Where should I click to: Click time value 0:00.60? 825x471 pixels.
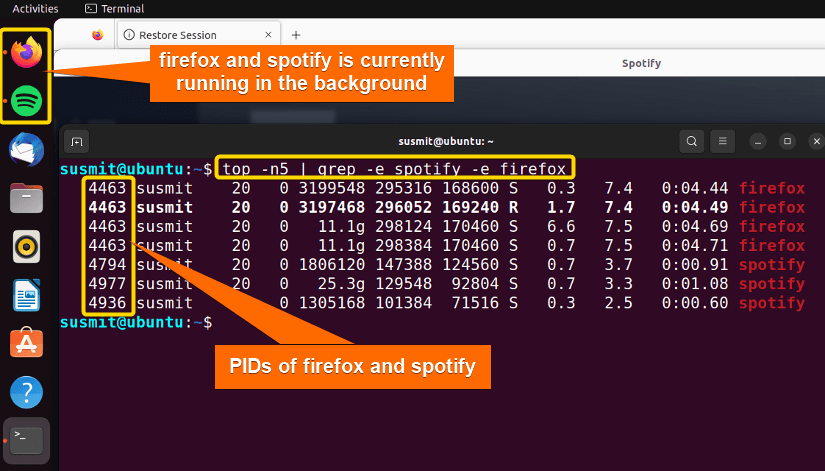(x=695, y=303)
